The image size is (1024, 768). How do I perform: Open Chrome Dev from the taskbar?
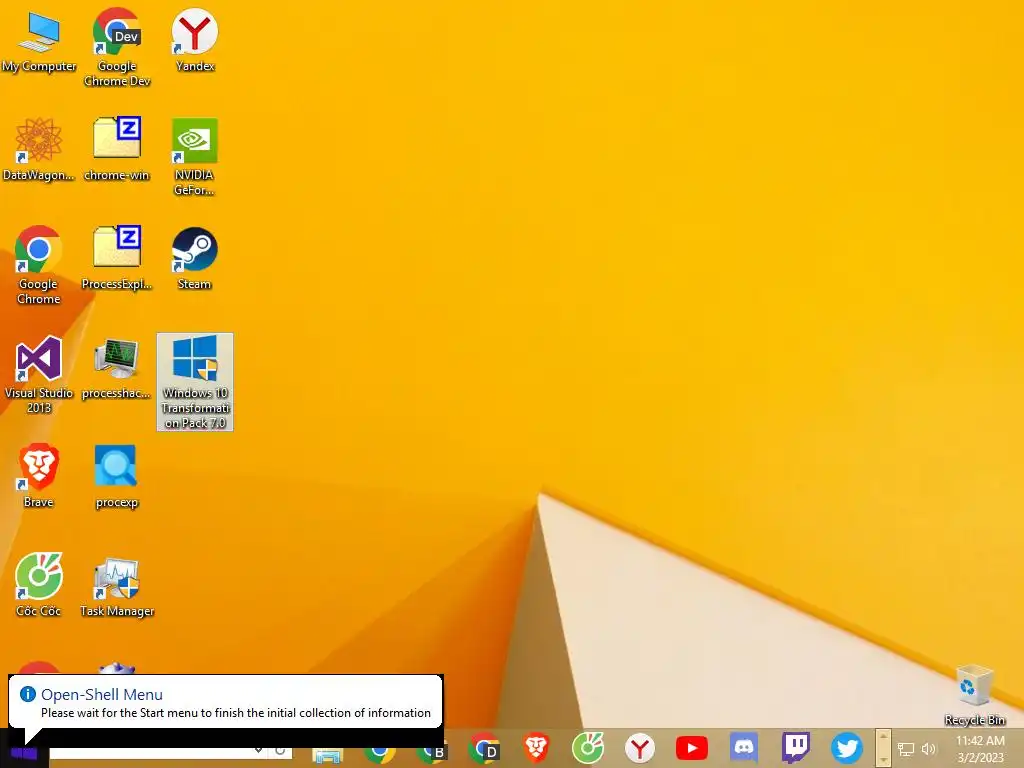tap(484, 748)
